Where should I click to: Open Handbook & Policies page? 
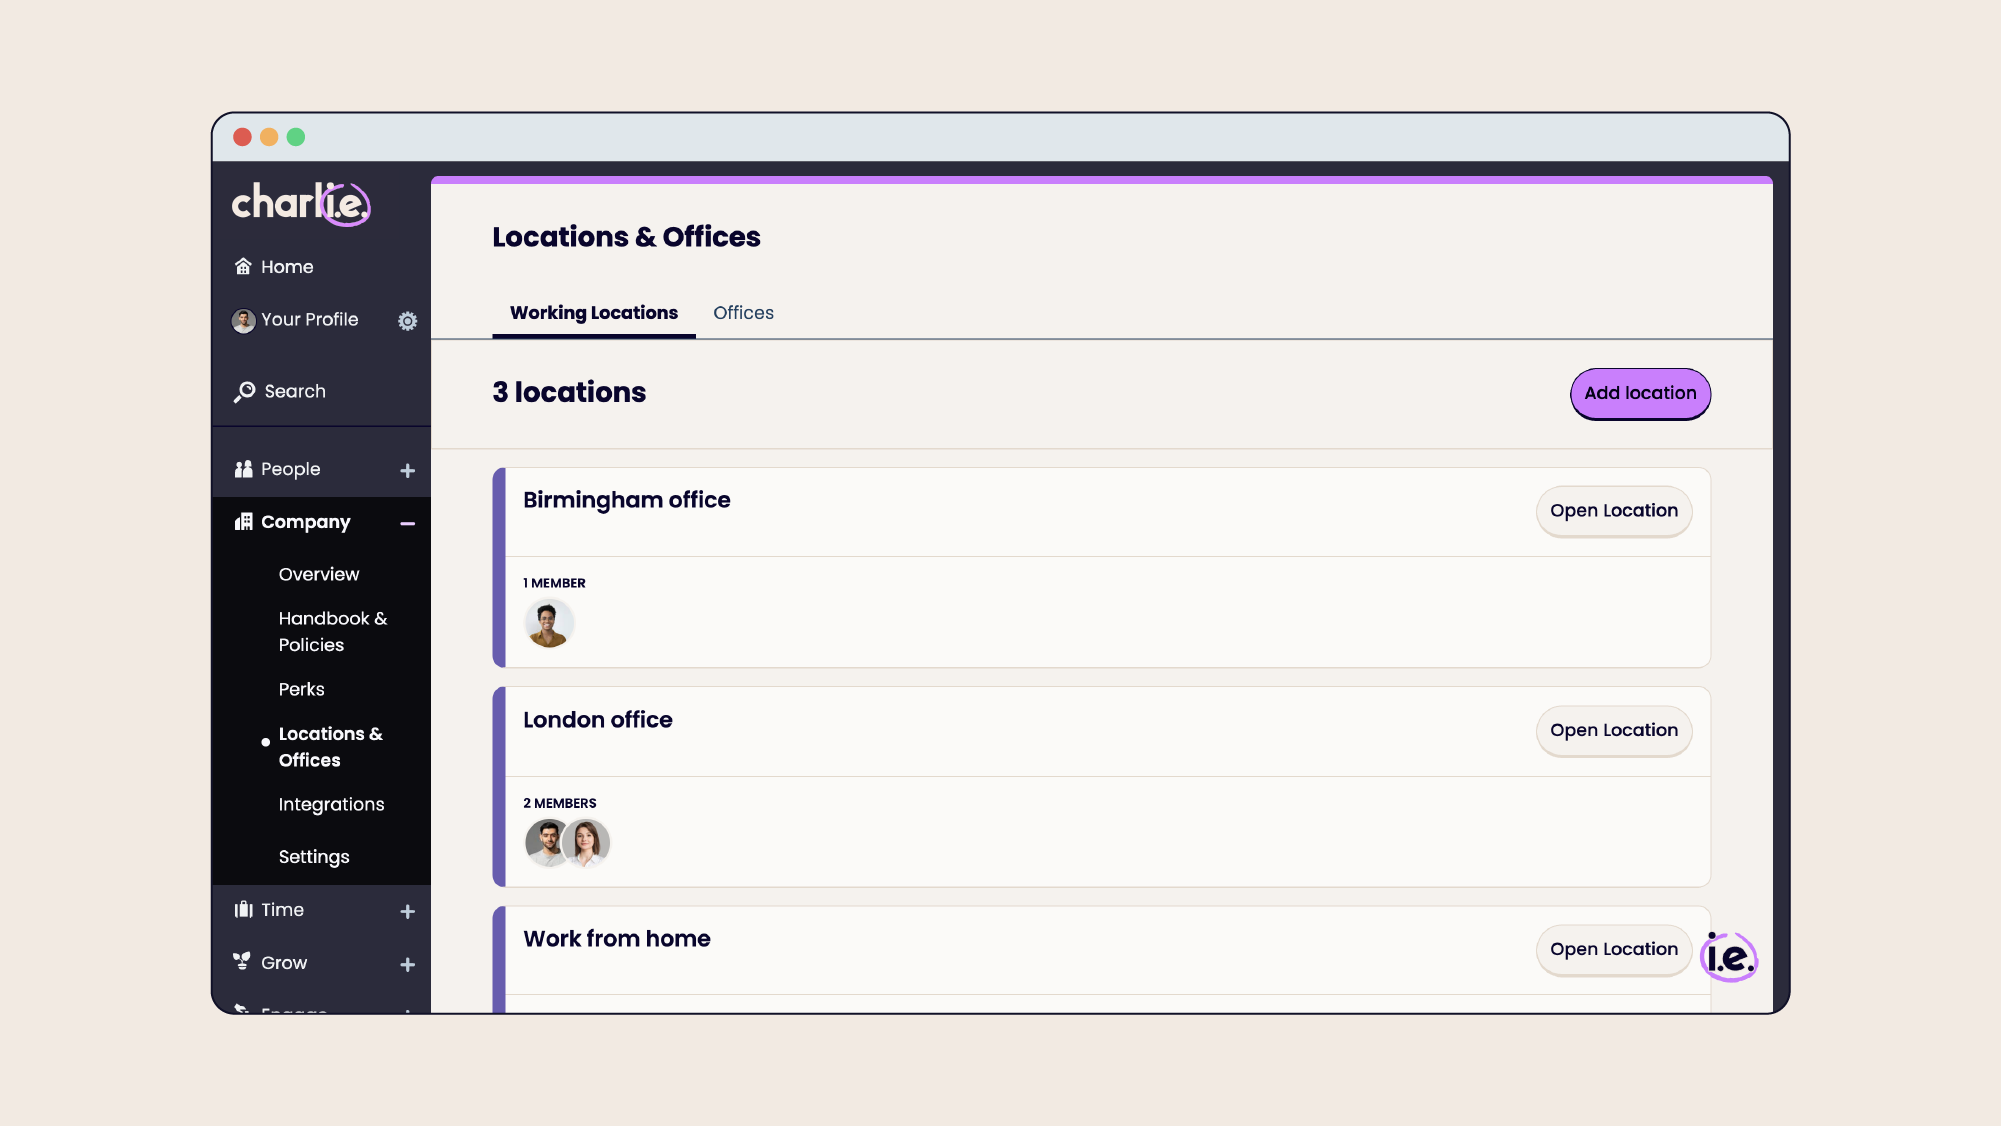[x=333, y=632]
